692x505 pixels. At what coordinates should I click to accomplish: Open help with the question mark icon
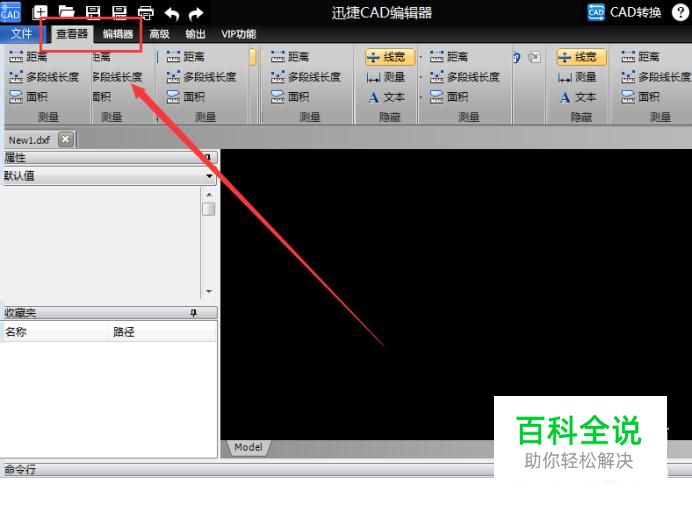[680, 12]
